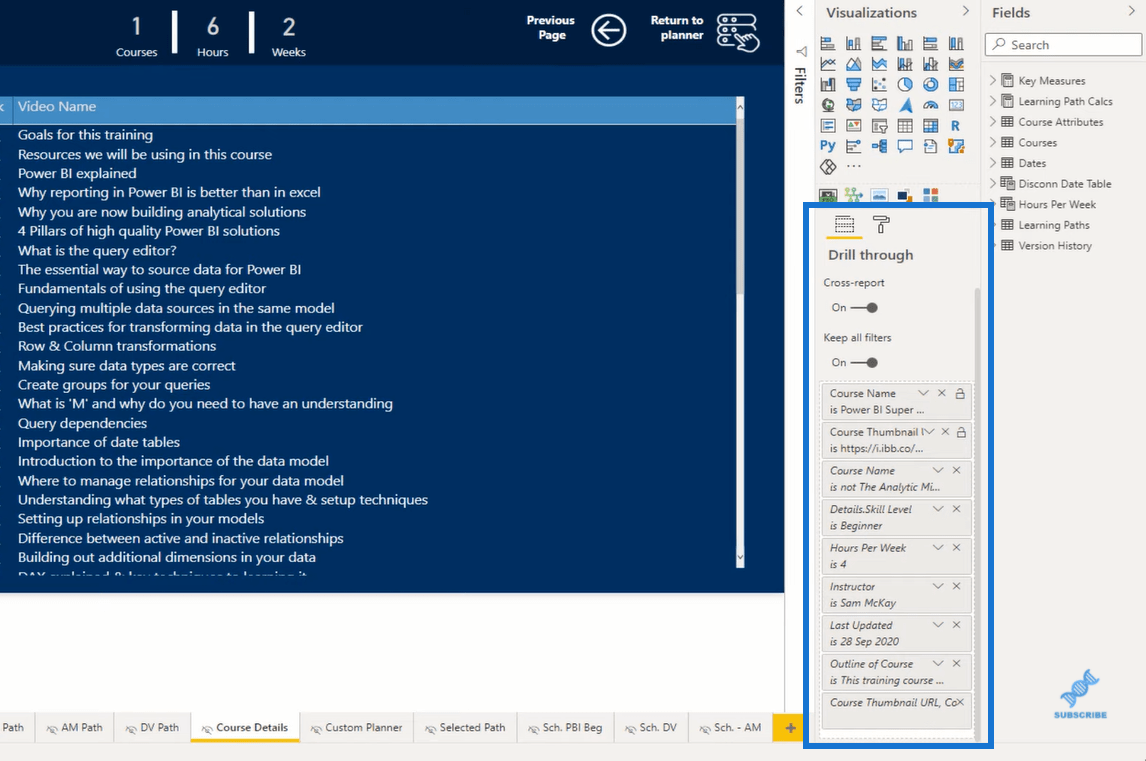Toggle lock on Course Name filter
This screenshot has height=761, width=1146.
coord(960,393)
